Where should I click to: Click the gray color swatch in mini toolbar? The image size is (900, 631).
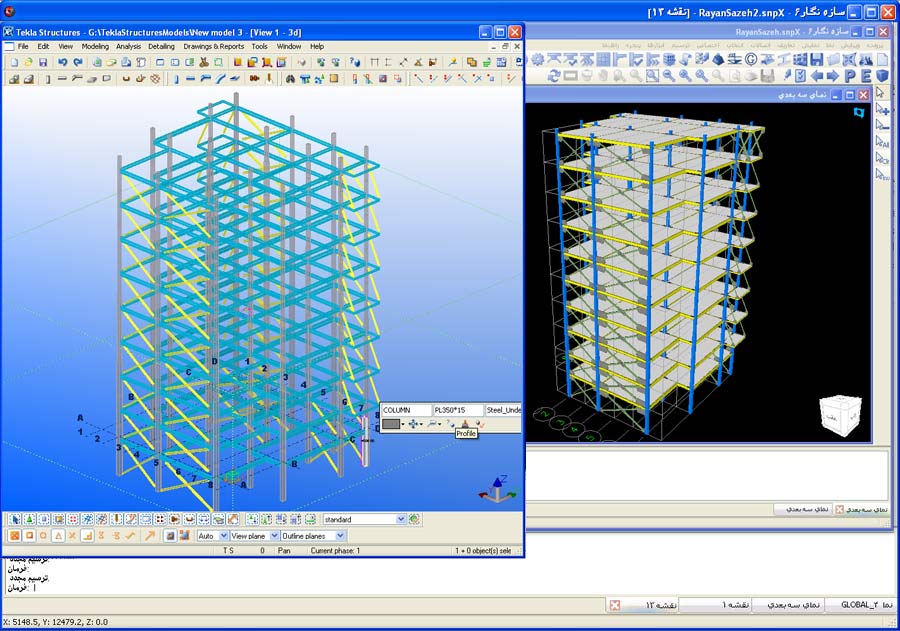[390, 424]
